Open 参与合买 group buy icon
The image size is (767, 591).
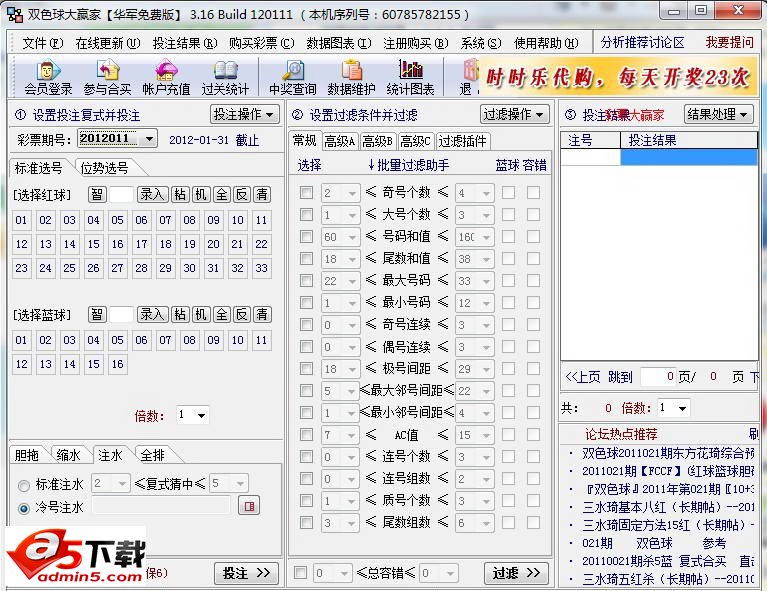[107, 76]
